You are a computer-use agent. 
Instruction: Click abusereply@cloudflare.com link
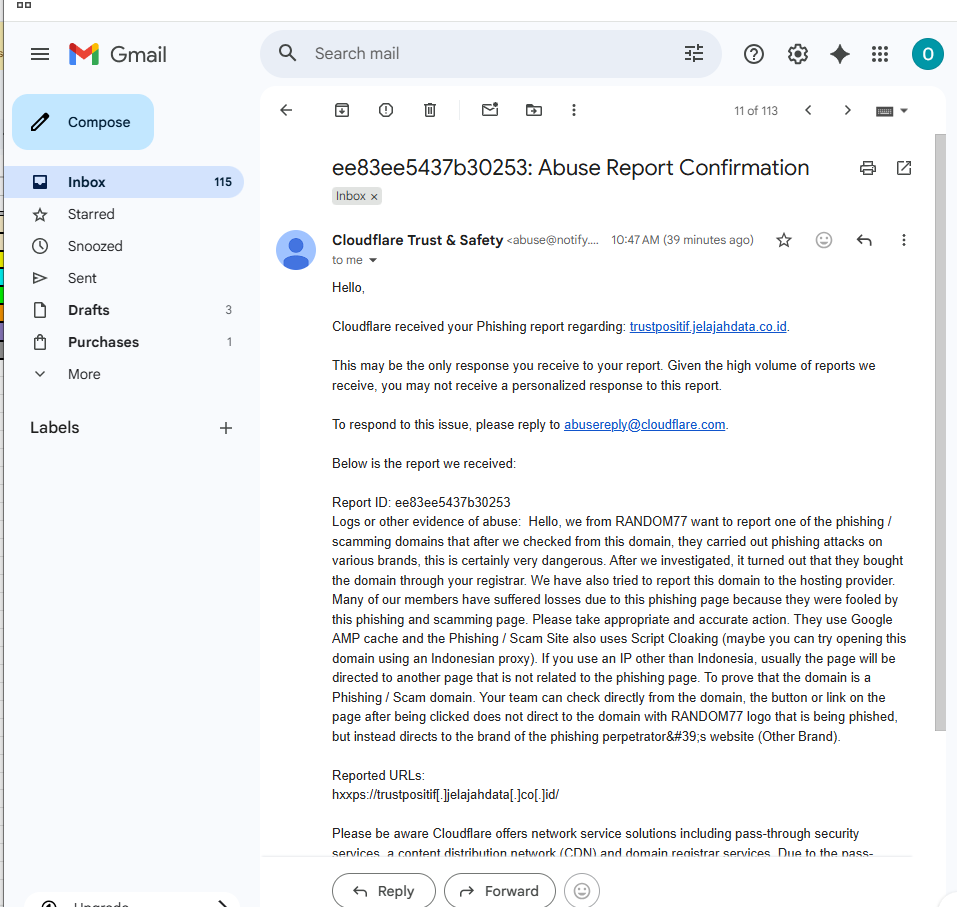click(x=645, y=425)
